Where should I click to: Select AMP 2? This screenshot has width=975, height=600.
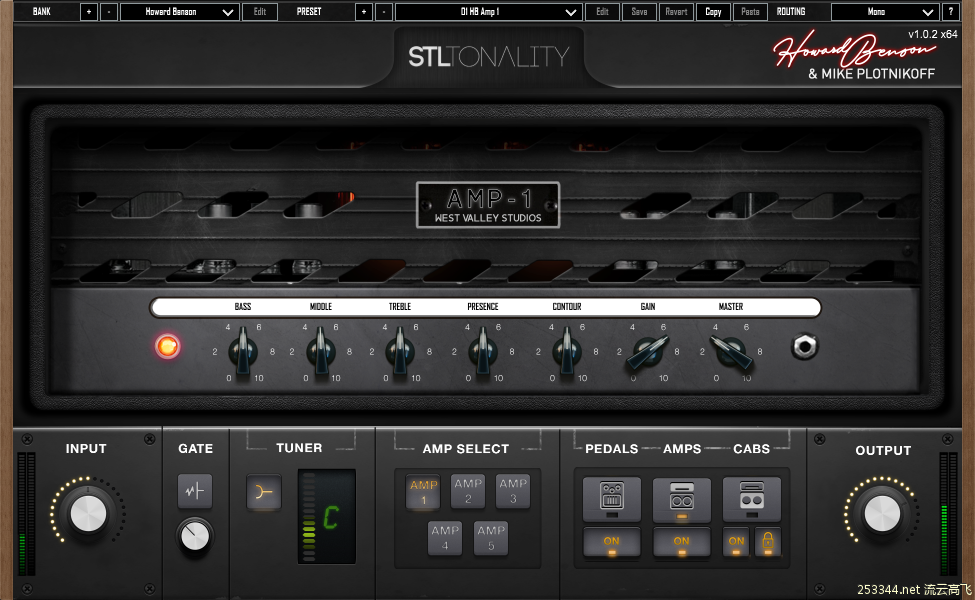pos(468,491)
